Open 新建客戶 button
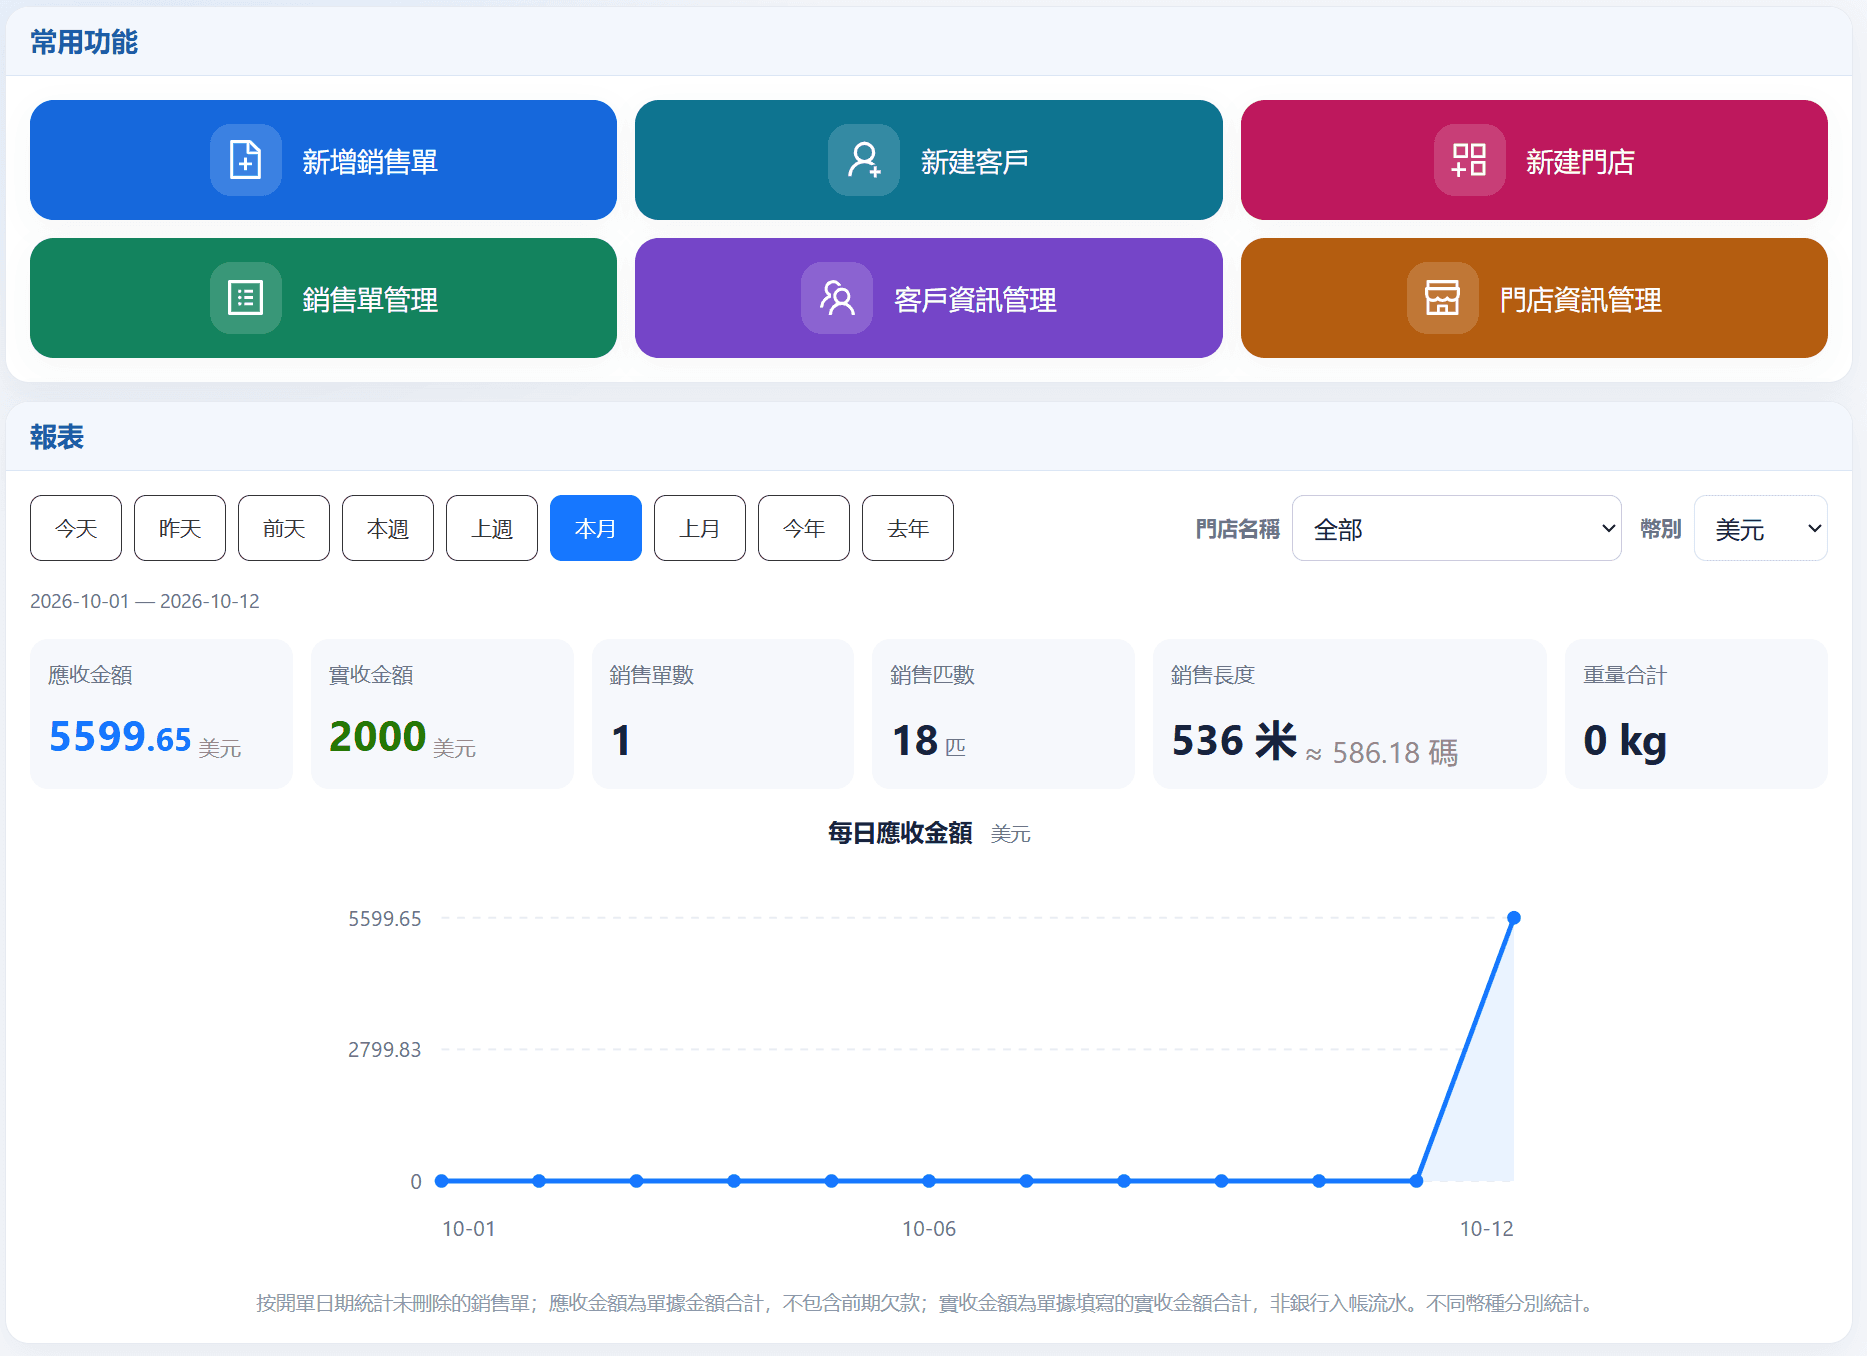This screenshot has width=1867, height=1356. click(x=929, y=160)
